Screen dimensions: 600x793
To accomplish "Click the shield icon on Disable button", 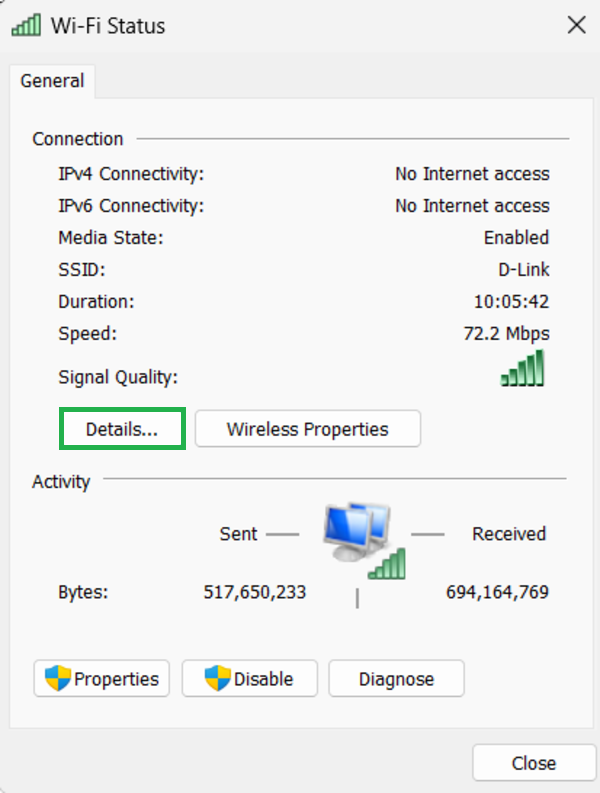I will (218, 678).
